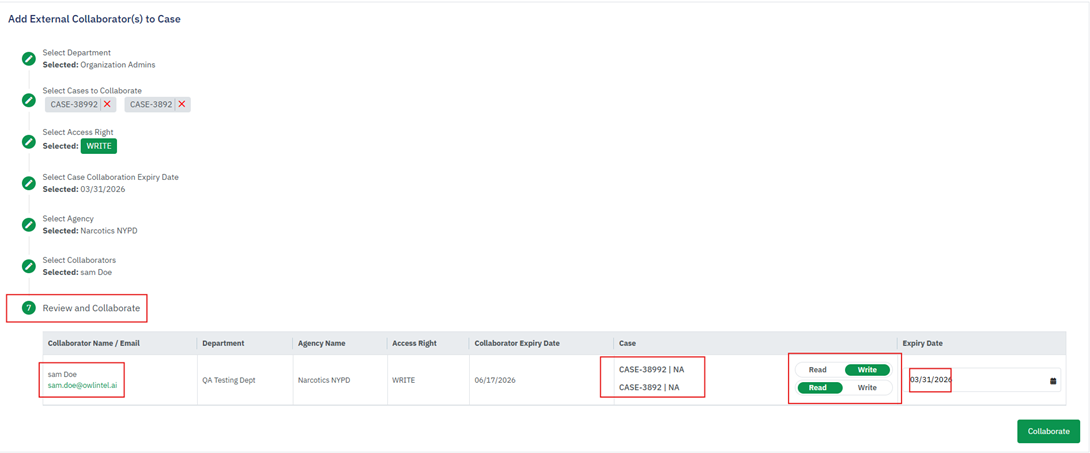Select Read access for CASE-3892
The width and height of the screenshot is (1090, 453).
818,388
